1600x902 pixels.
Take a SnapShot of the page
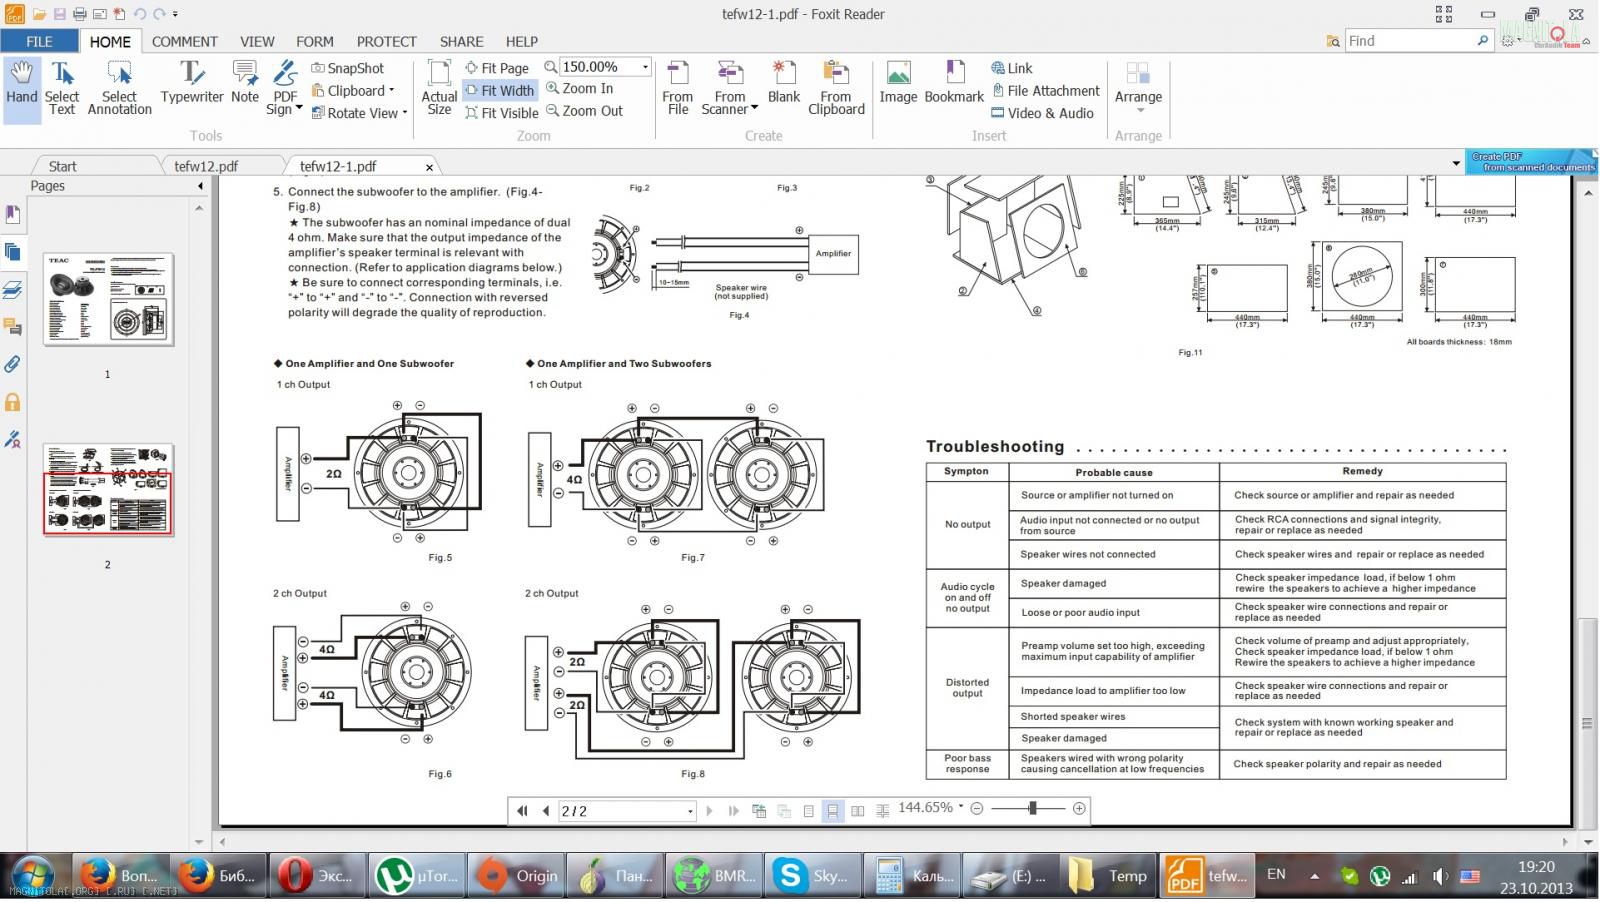point(347,68)
